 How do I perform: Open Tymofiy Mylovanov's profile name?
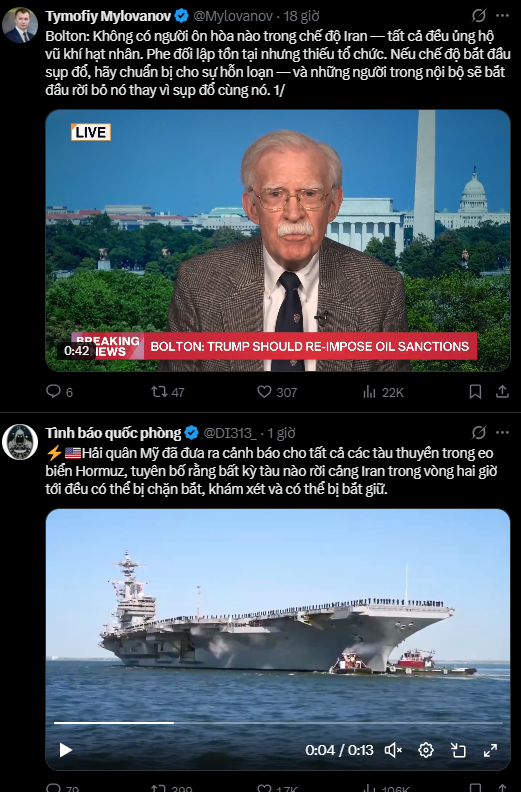coord(108,16)
